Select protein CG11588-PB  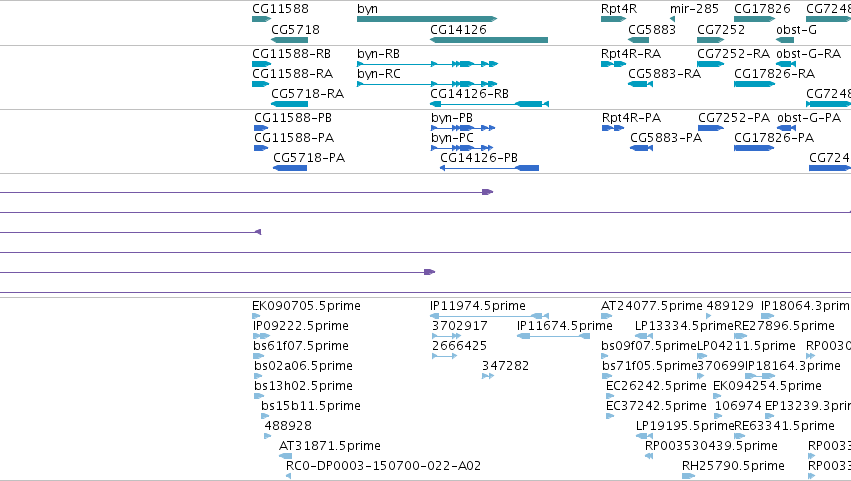(293, 118)
